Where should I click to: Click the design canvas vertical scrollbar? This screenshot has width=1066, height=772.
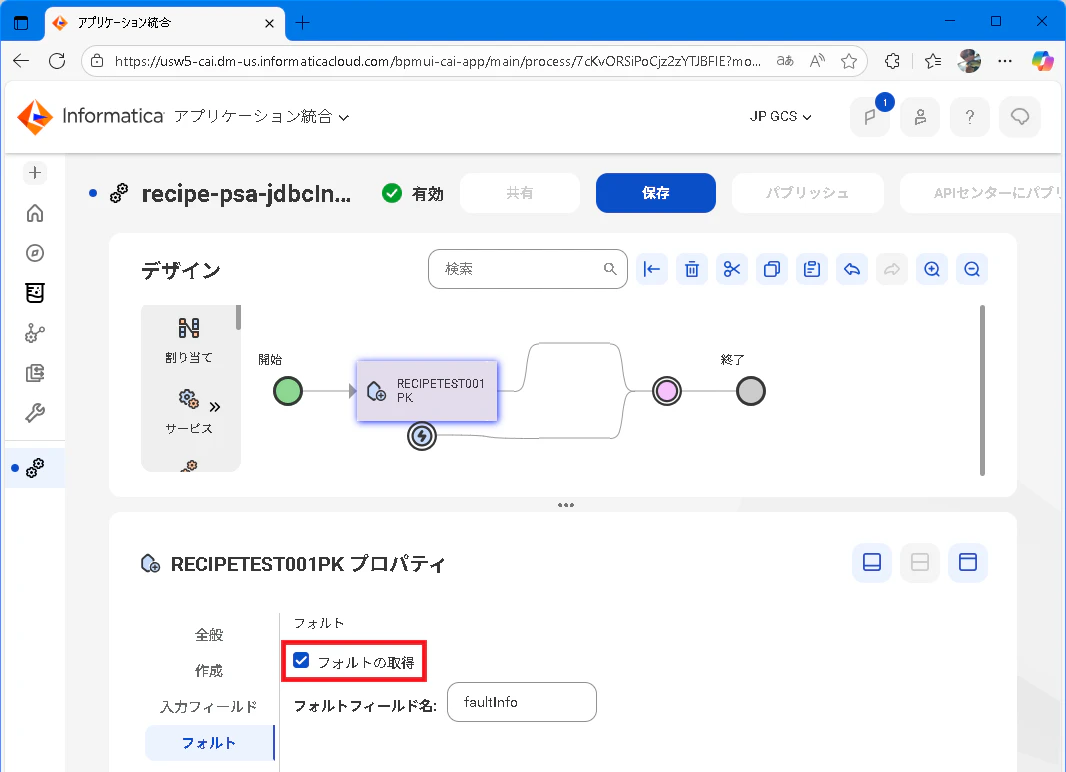pos(982,391)
